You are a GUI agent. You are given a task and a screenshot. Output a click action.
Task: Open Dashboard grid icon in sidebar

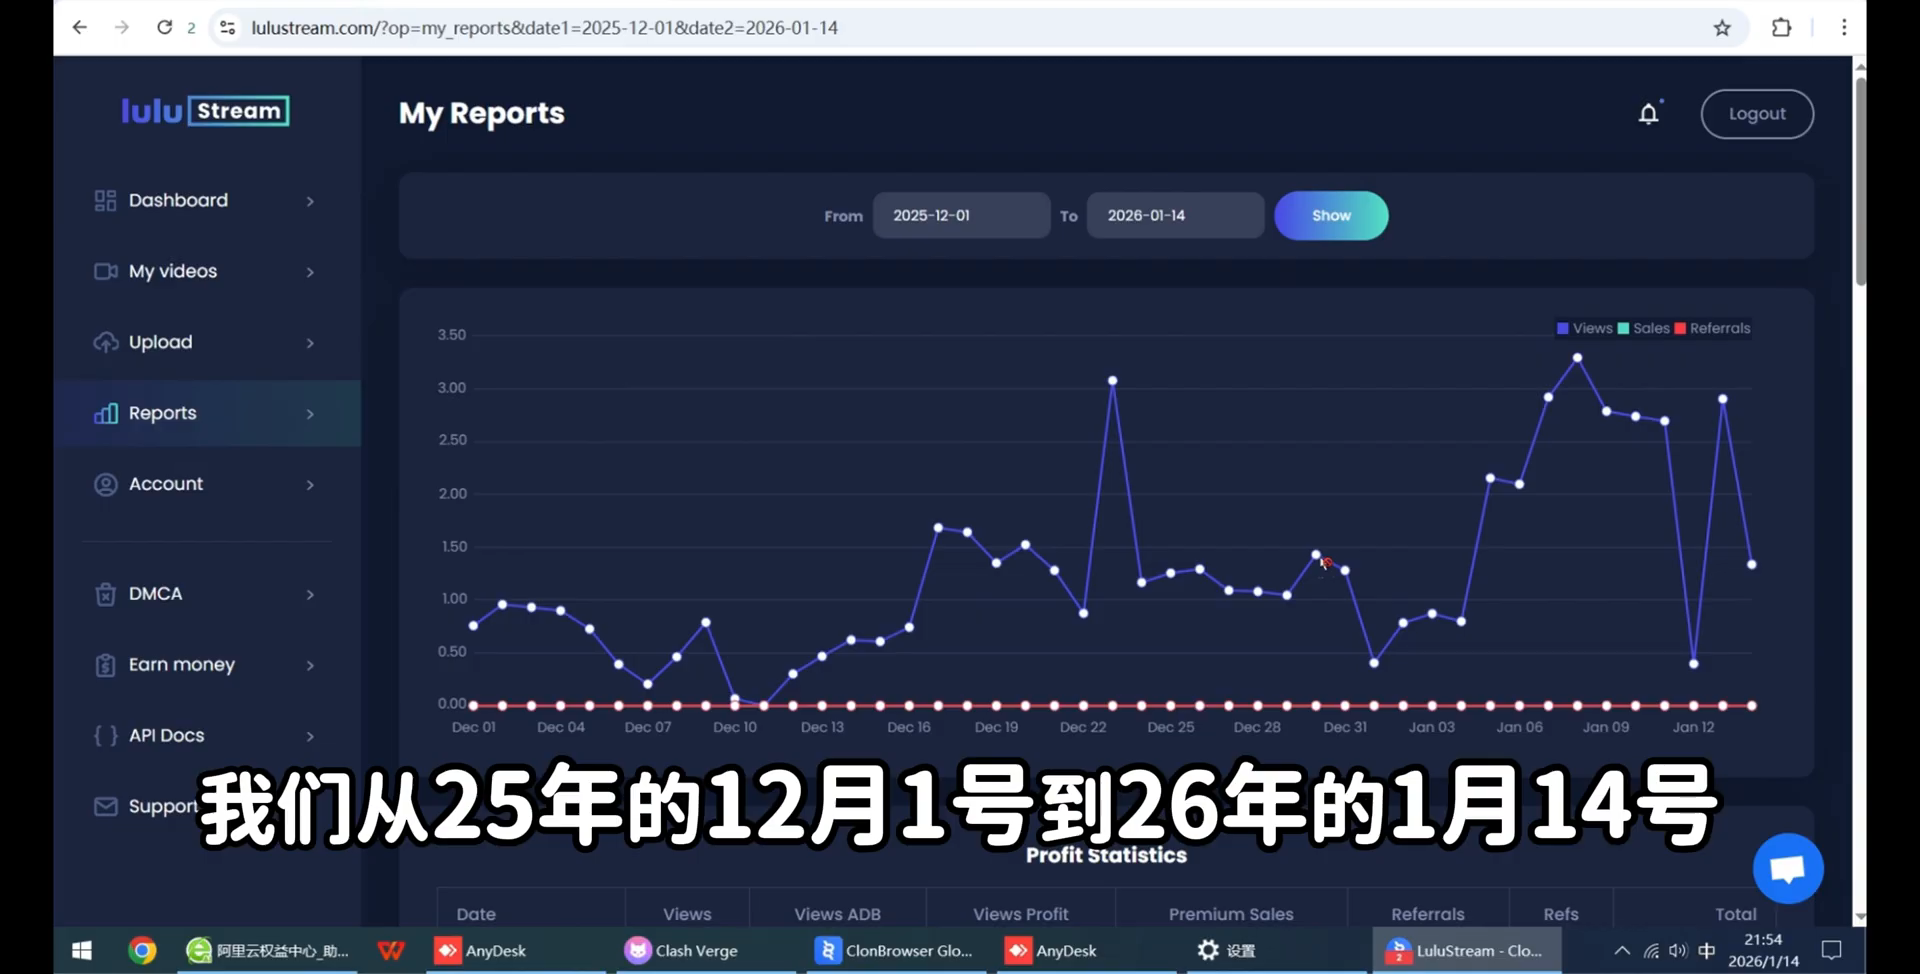(105, 201)
